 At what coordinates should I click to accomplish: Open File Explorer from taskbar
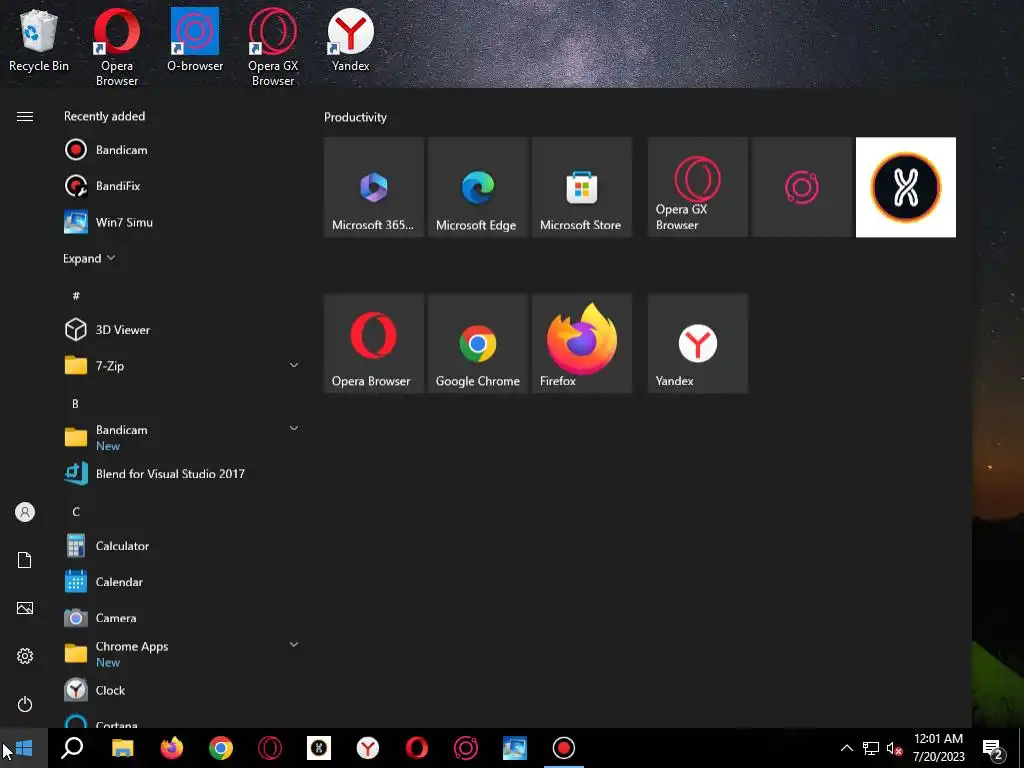point(122,748)
